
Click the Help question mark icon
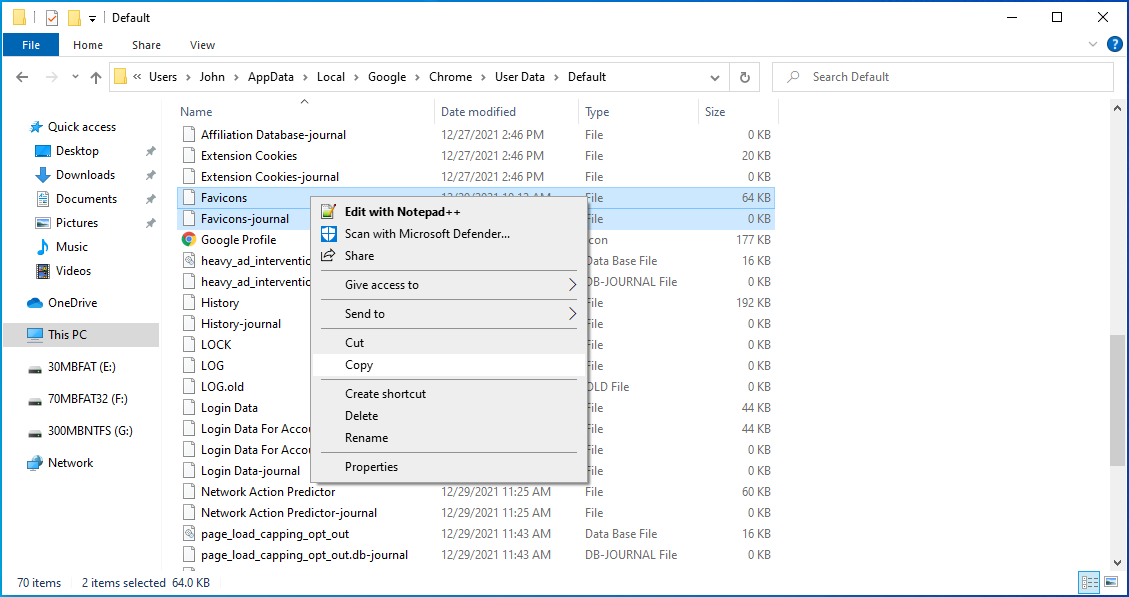1115,44
